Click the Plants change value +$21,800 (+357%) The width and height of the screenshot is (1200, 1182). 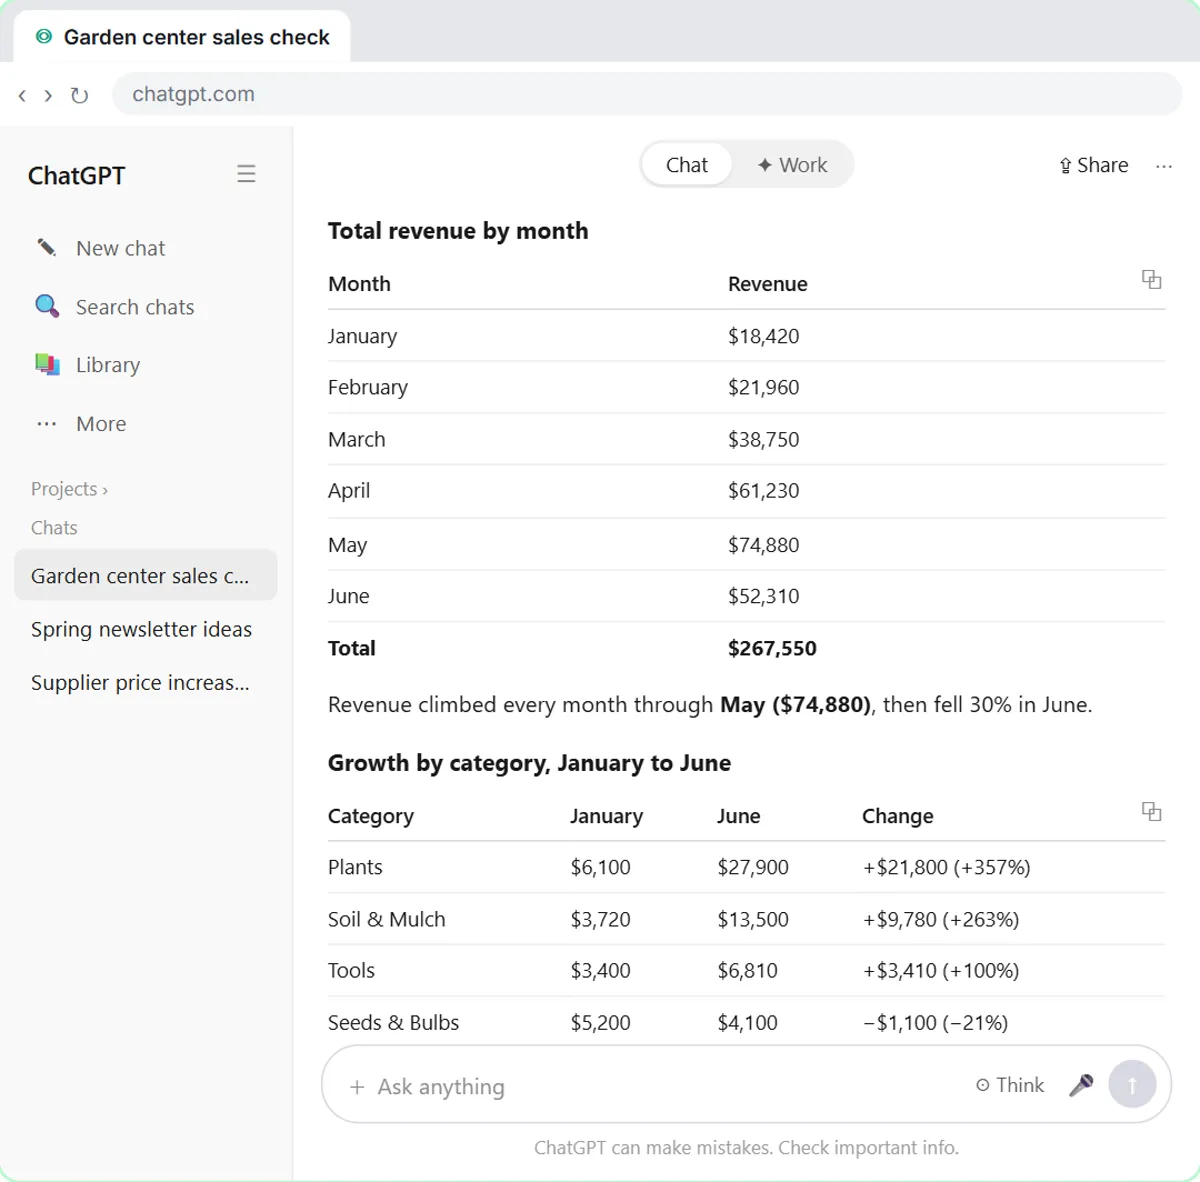click(946, 867)
